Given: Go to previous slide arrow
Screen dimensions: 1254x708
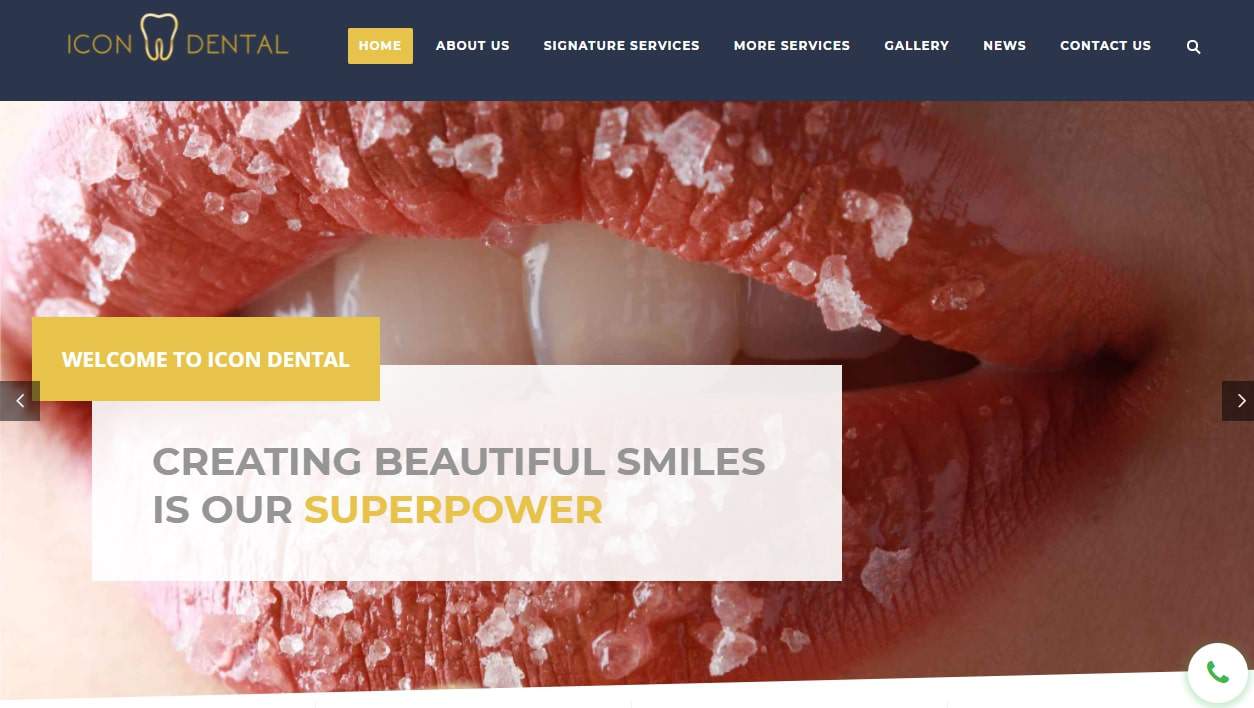Looking at the screenshot, I should (x=19, y=401).
